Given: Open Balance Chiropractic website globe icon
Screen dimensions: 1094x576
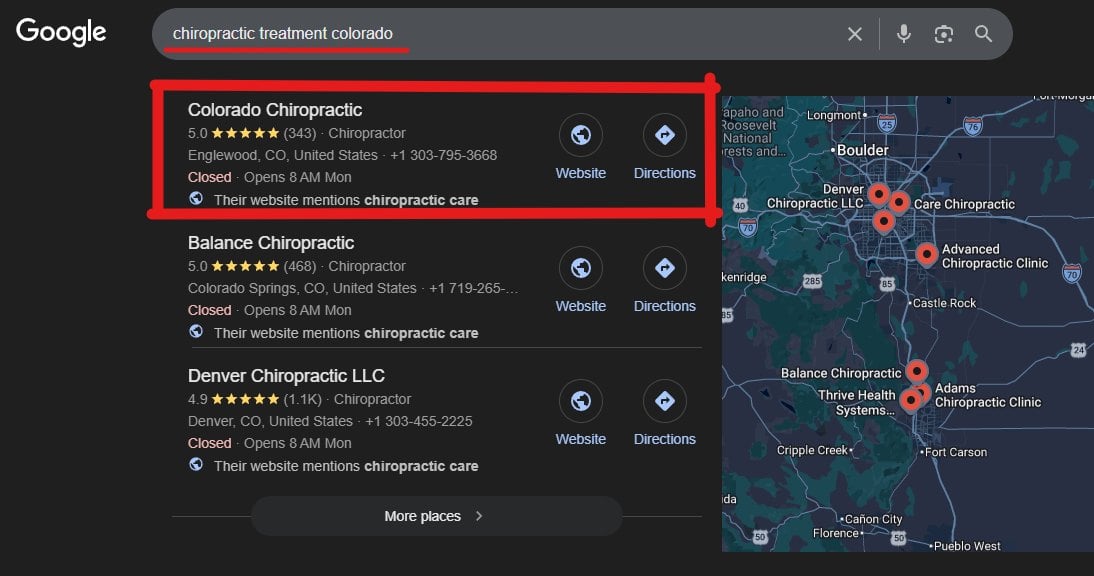Looking at the screenshot, I should (581, 268).
